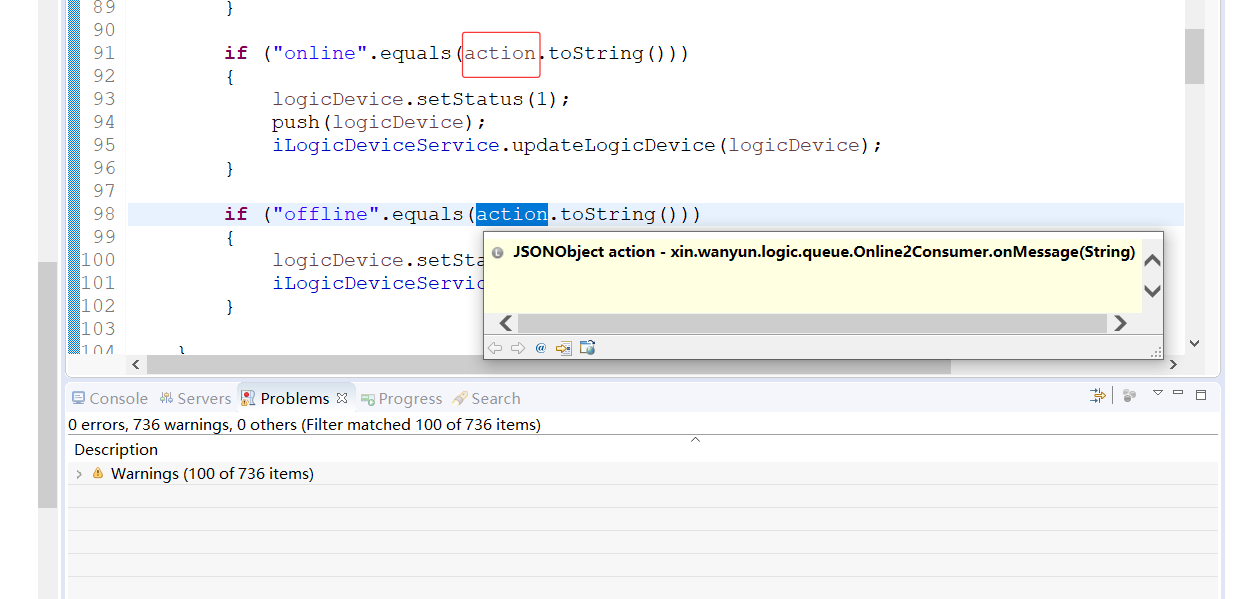Click 'action' inside the red box on line 91
Screen dimensions: 1254x599
point(500,53)
